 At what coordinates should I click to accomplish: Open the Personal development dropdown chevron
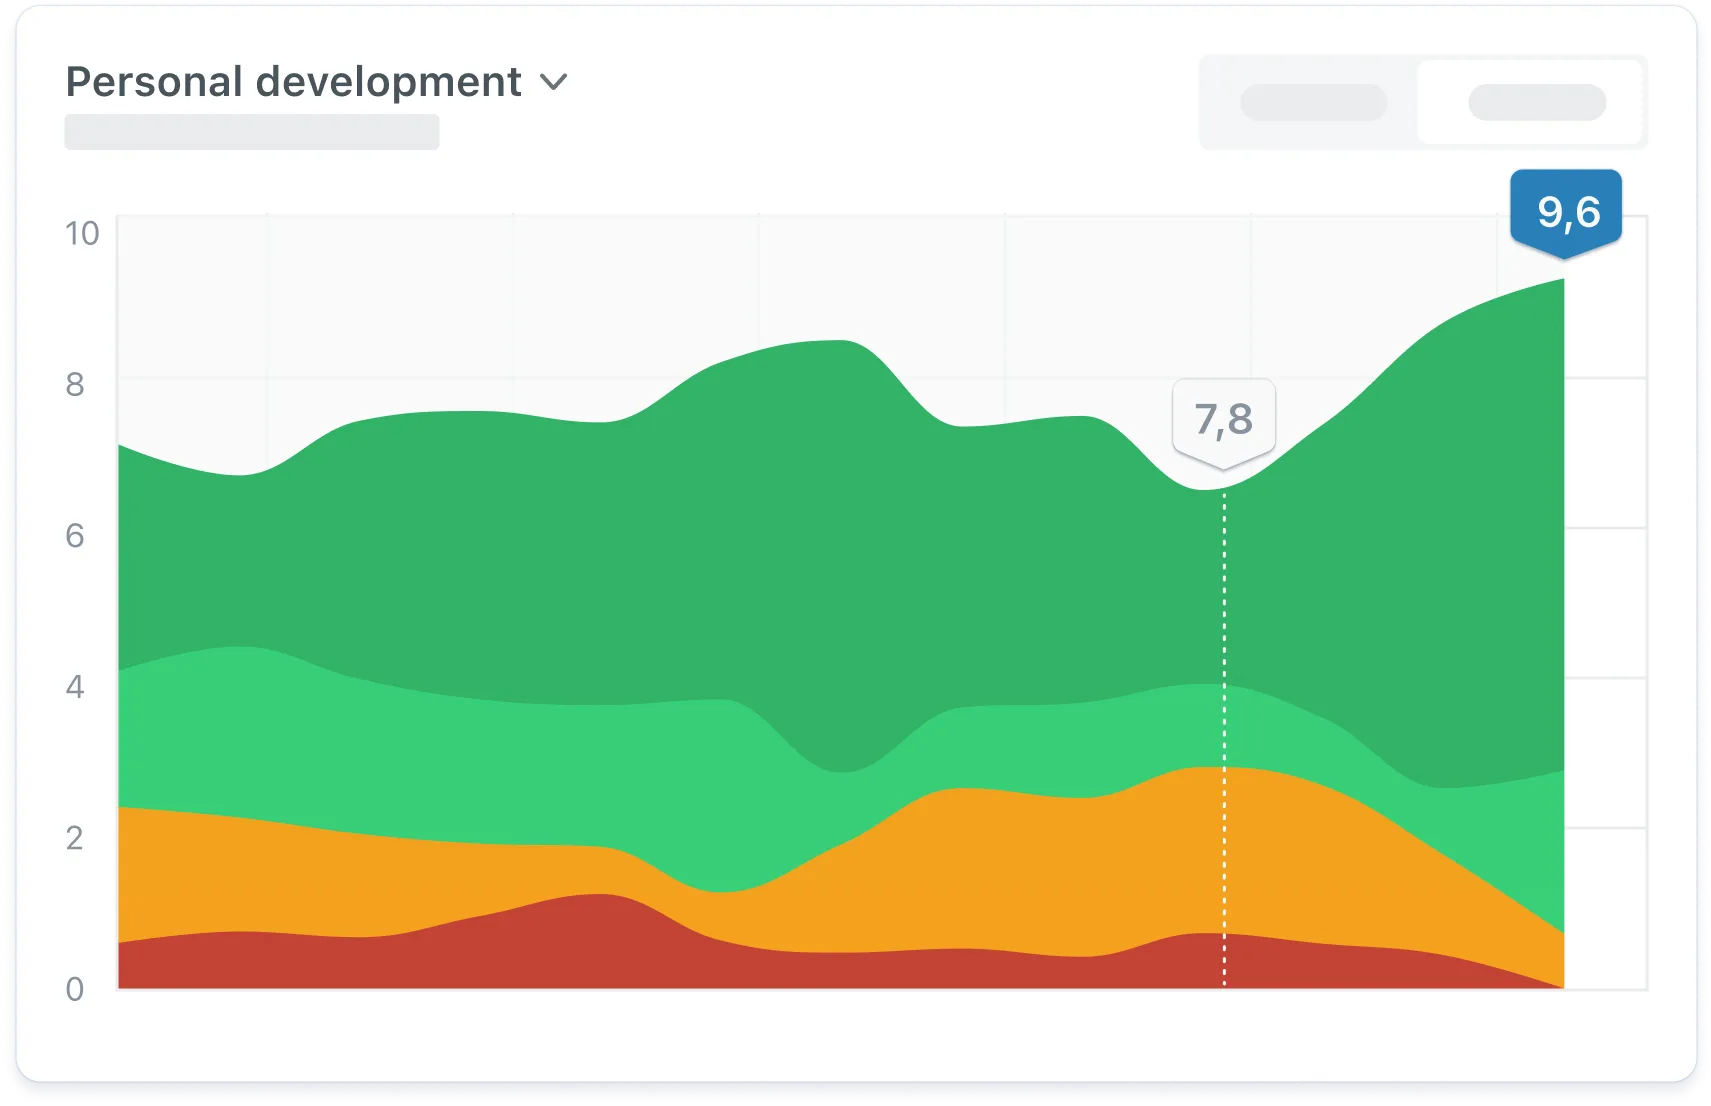pyautogui.click(x=553, y=82)
